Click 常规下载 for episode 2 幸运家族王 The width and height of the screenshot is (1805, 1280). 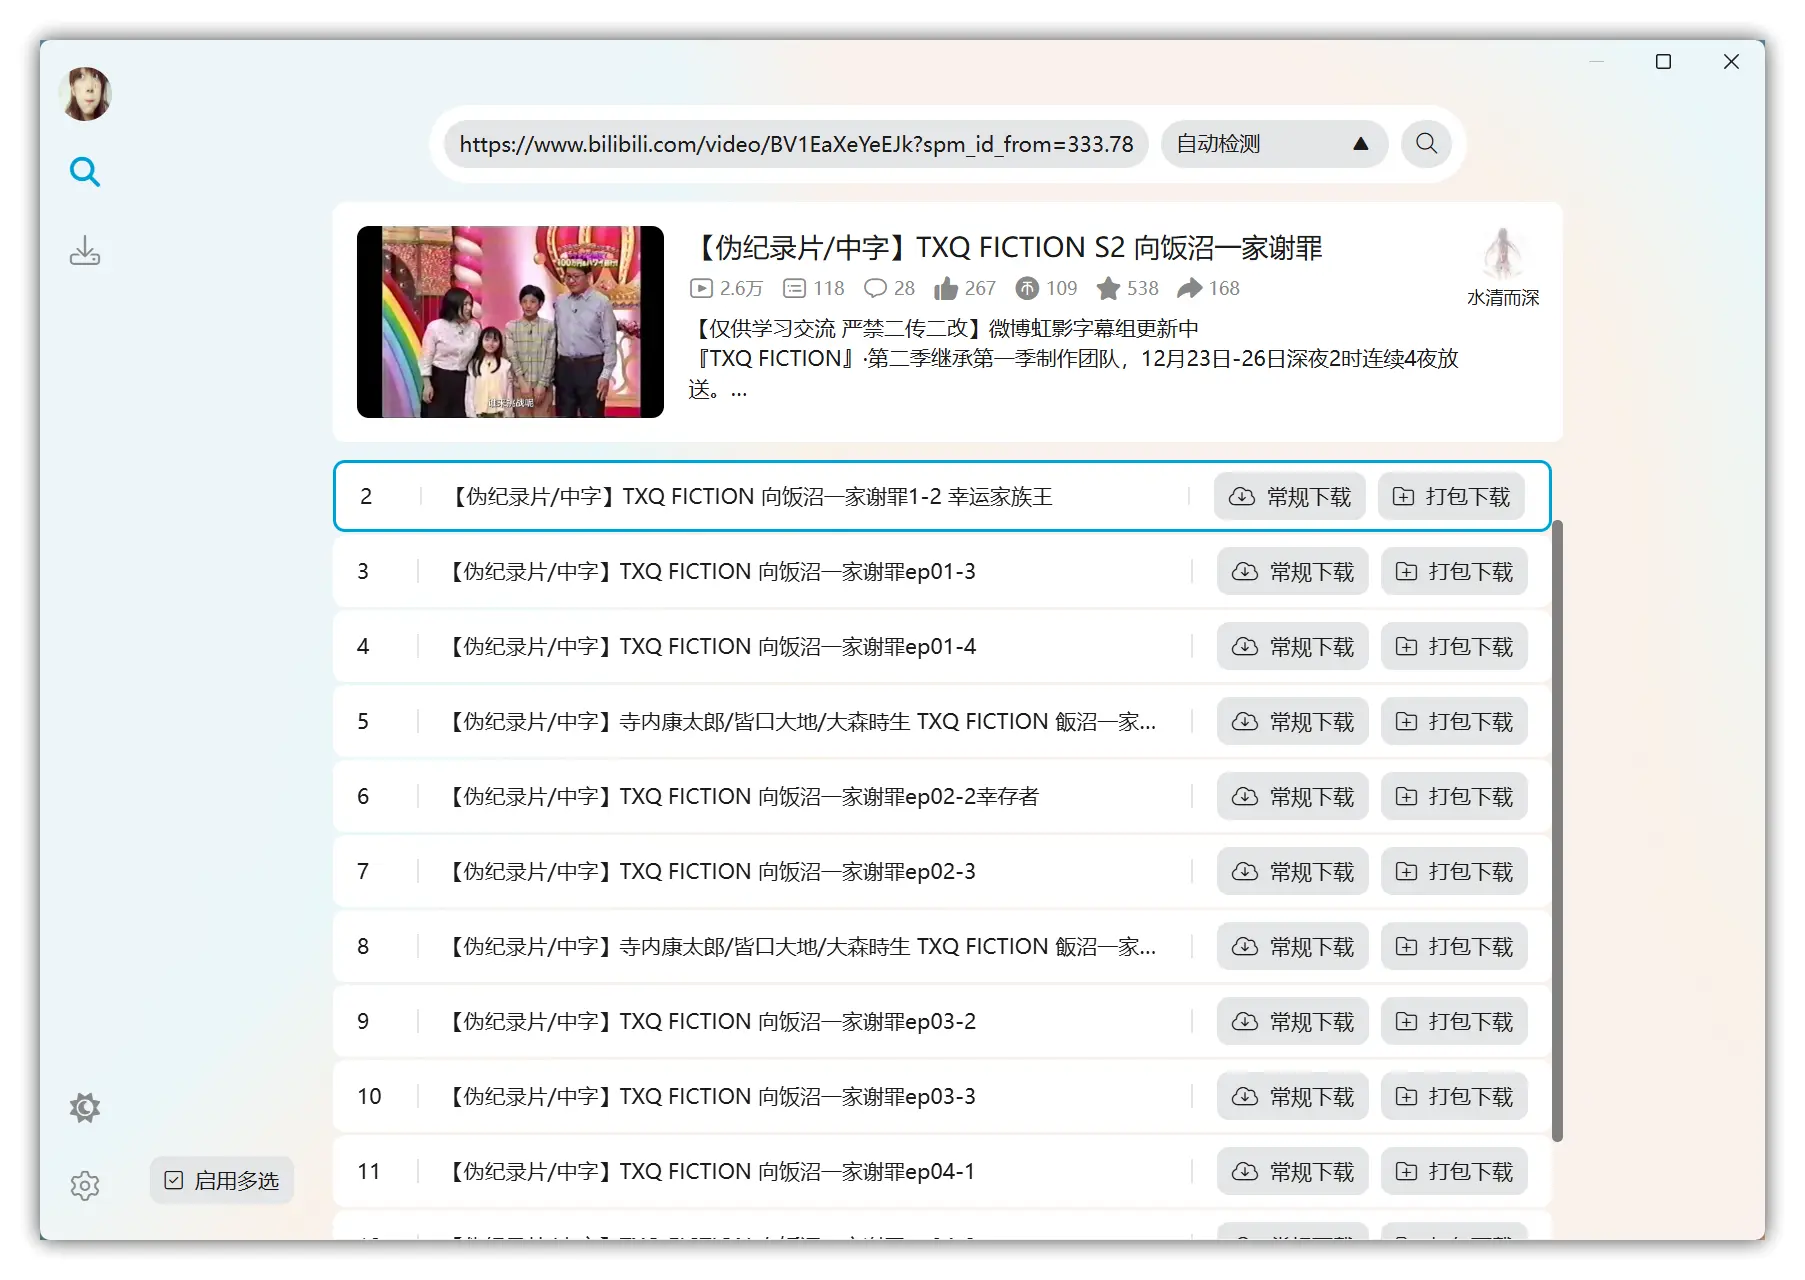pyautogui.click(x=1290, y=497)
